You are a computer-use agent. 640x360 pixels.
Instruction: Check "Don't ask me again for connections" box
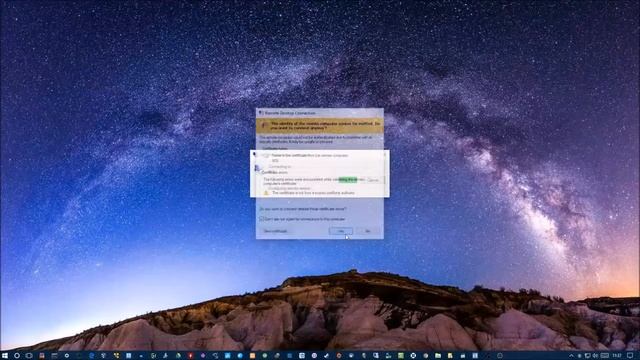[262, 219]
